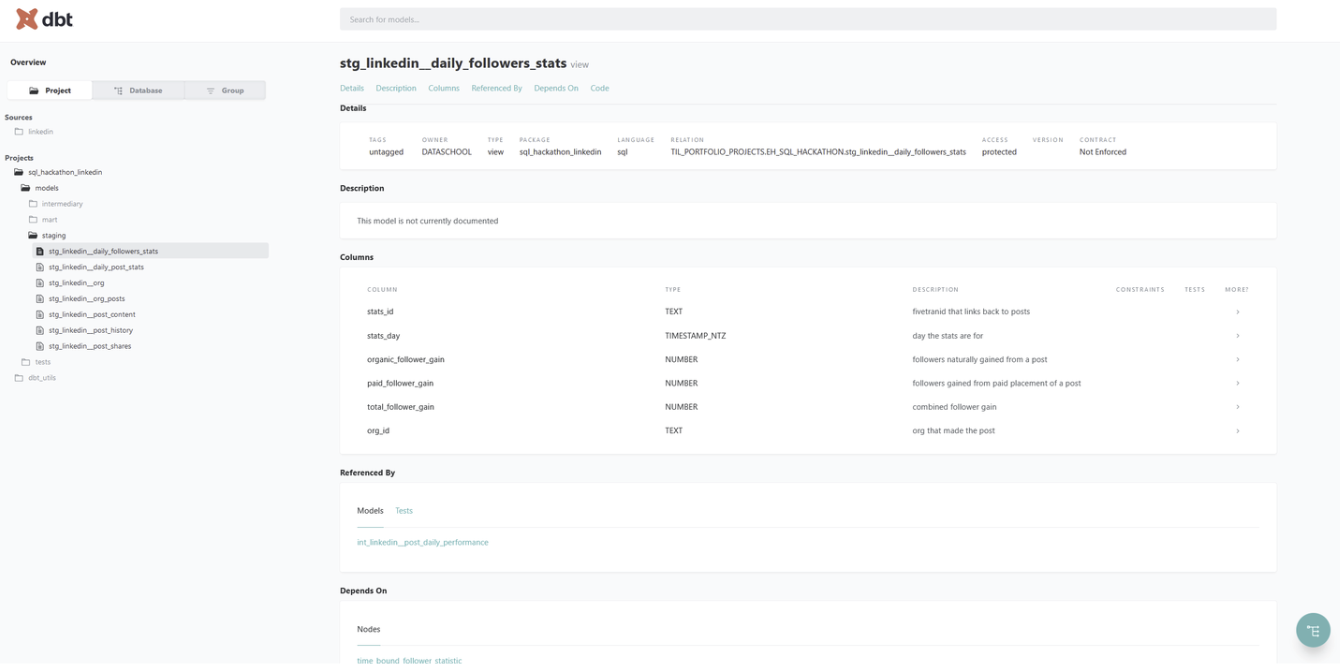Open int_linkedin__post_daily_performance model link
1340x668 pixels.
pyautogui.click(x=422, y=542)
